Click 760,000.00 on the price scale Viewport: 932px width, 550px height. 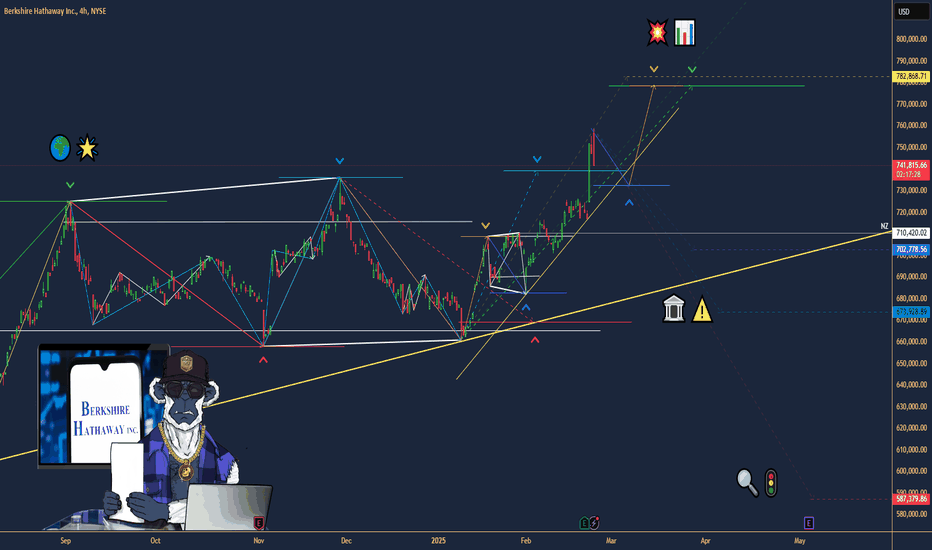tap(911, 125)
